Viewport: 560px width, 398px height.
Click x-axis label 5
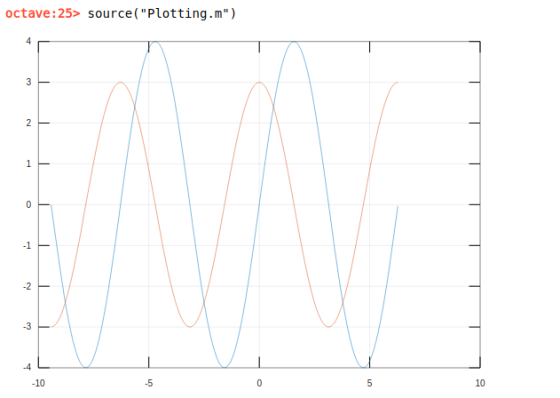click(370, 383)
